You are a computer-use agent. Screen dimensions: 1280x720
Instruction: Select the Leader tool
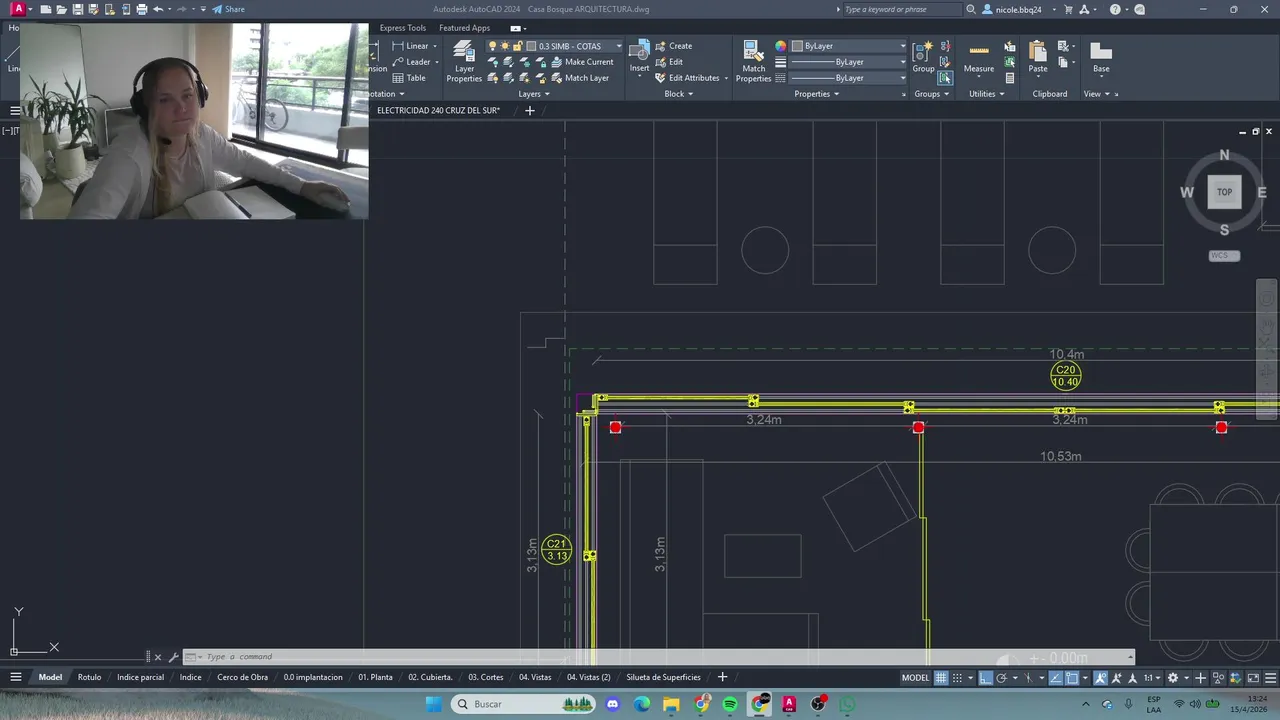pyautogui.click(x=412, y=62)
